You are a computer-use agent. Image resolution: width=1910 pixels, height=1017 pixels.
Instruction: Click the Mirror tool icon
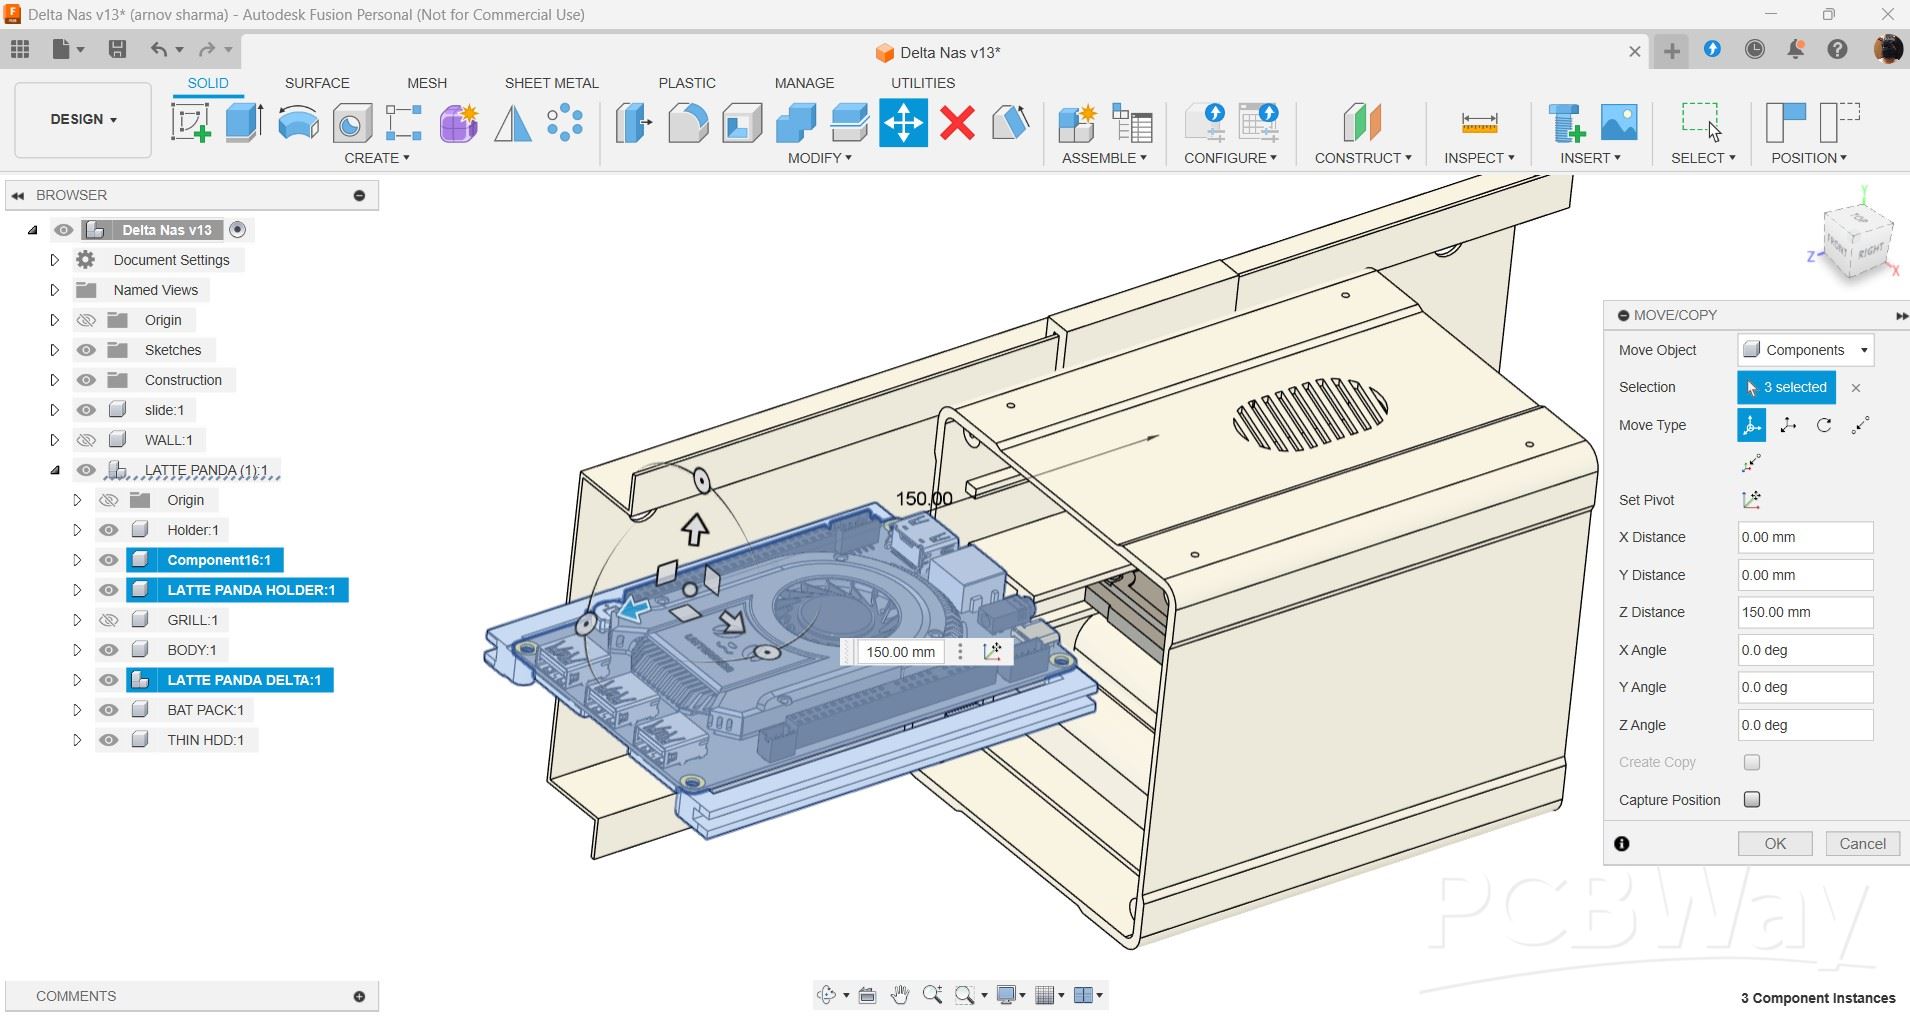512,123
